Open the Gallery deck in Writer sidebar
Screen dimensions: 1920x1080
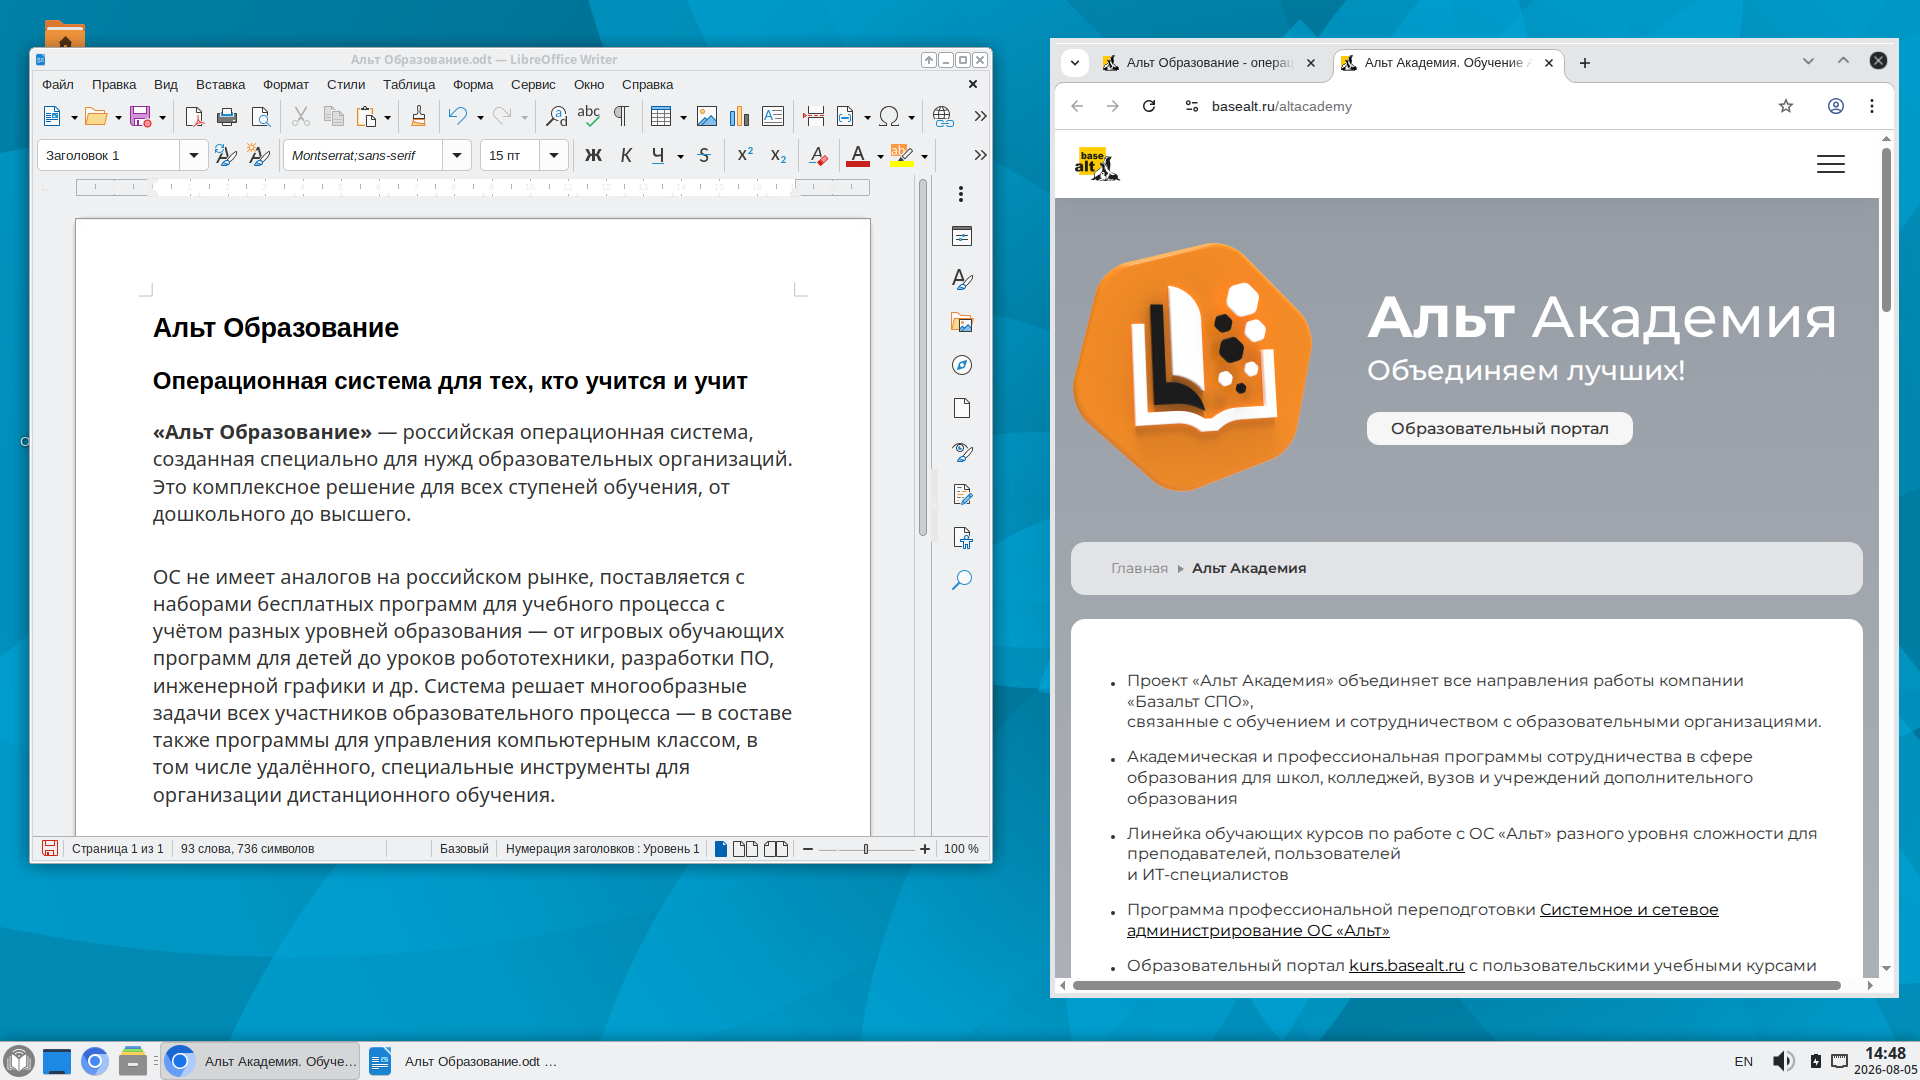pyautogui.click(x=962, y=323)
